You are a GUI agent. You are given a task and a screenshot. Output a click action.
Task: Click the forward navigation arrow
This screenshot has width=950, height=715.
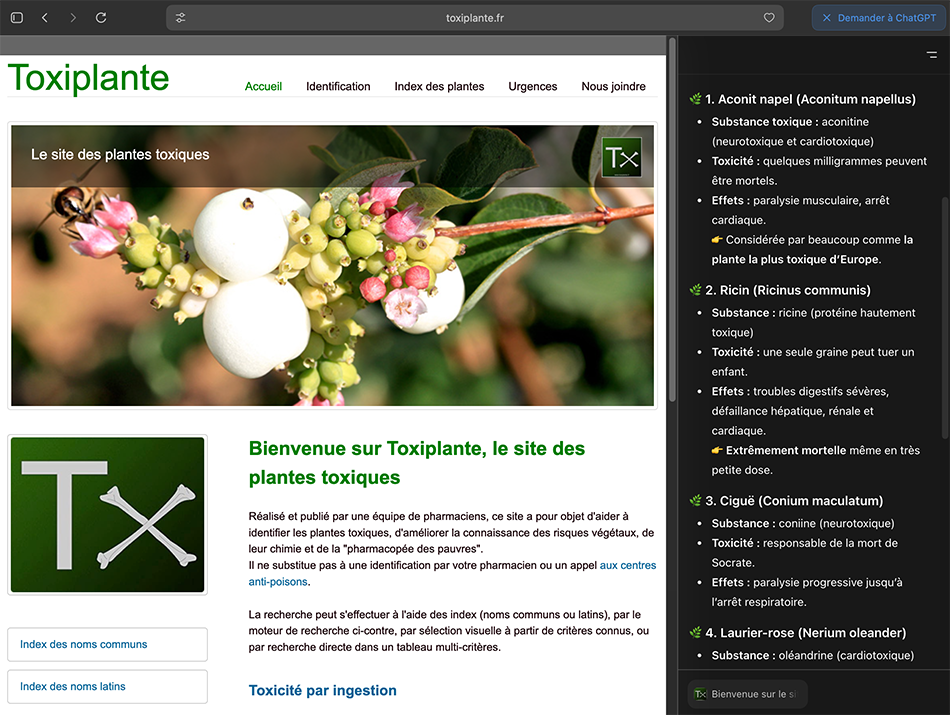(73, 18)
